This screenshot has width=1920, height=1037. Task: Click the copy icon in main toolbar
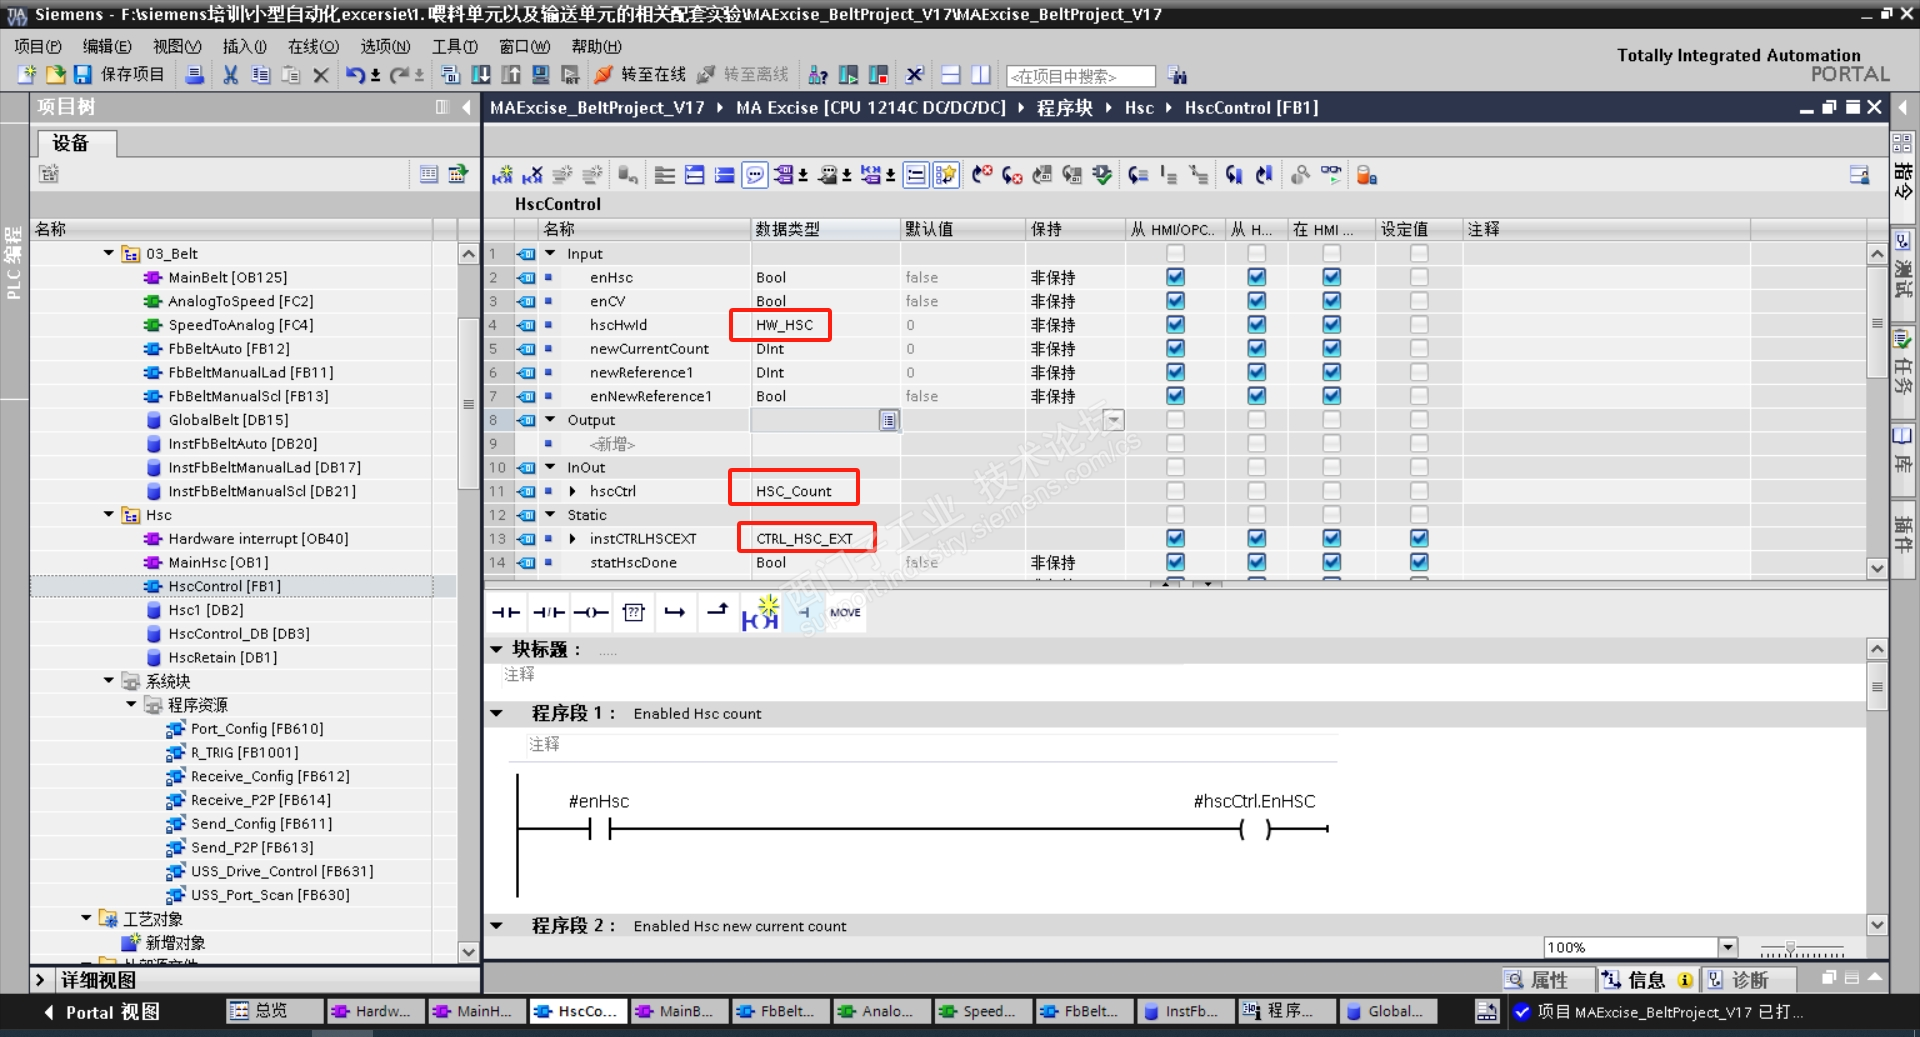coord(261,75)
